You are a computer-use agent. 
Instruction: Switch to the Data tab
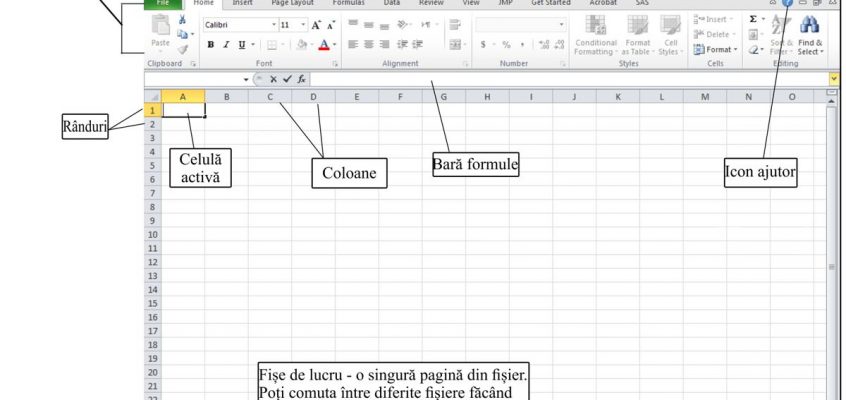pyautogui.click(x=392, y=3)
